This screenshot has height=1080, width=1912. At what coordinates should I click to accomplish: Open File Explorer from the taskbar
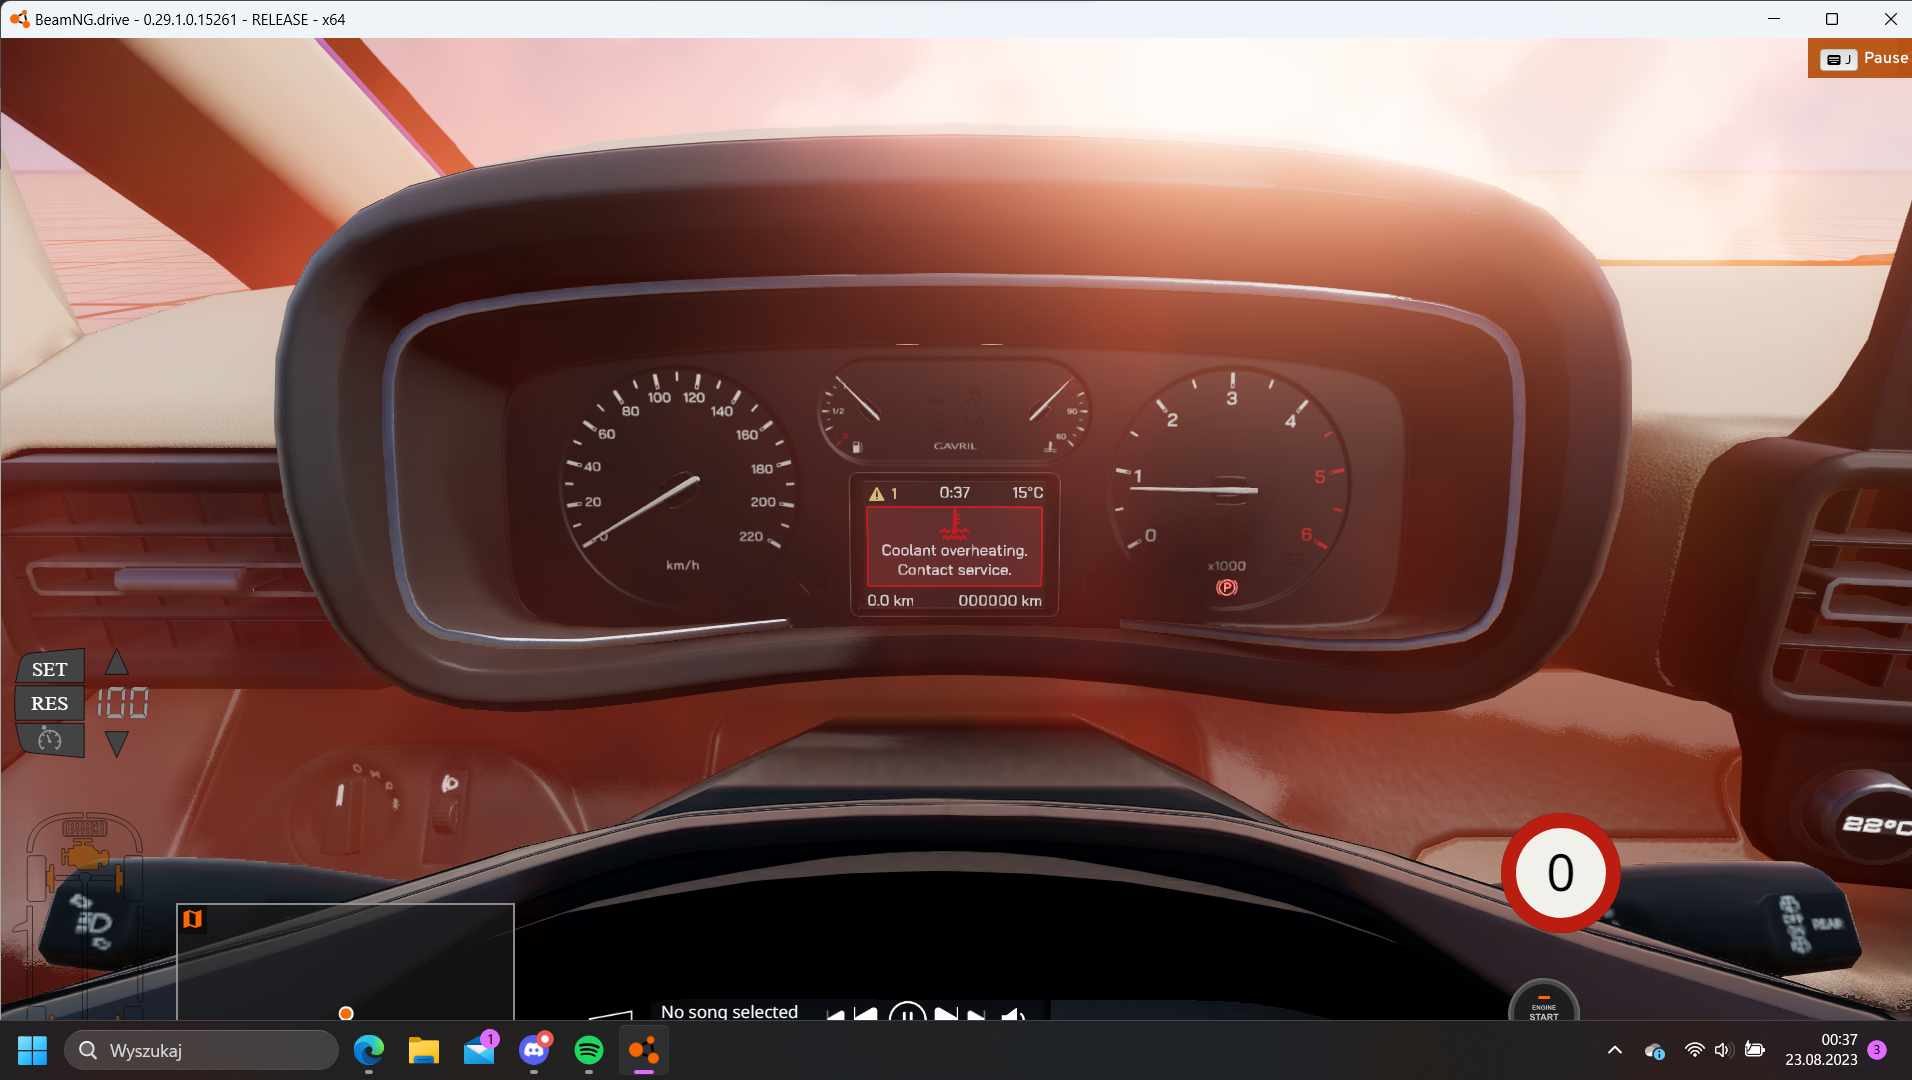pos(424,1050)
